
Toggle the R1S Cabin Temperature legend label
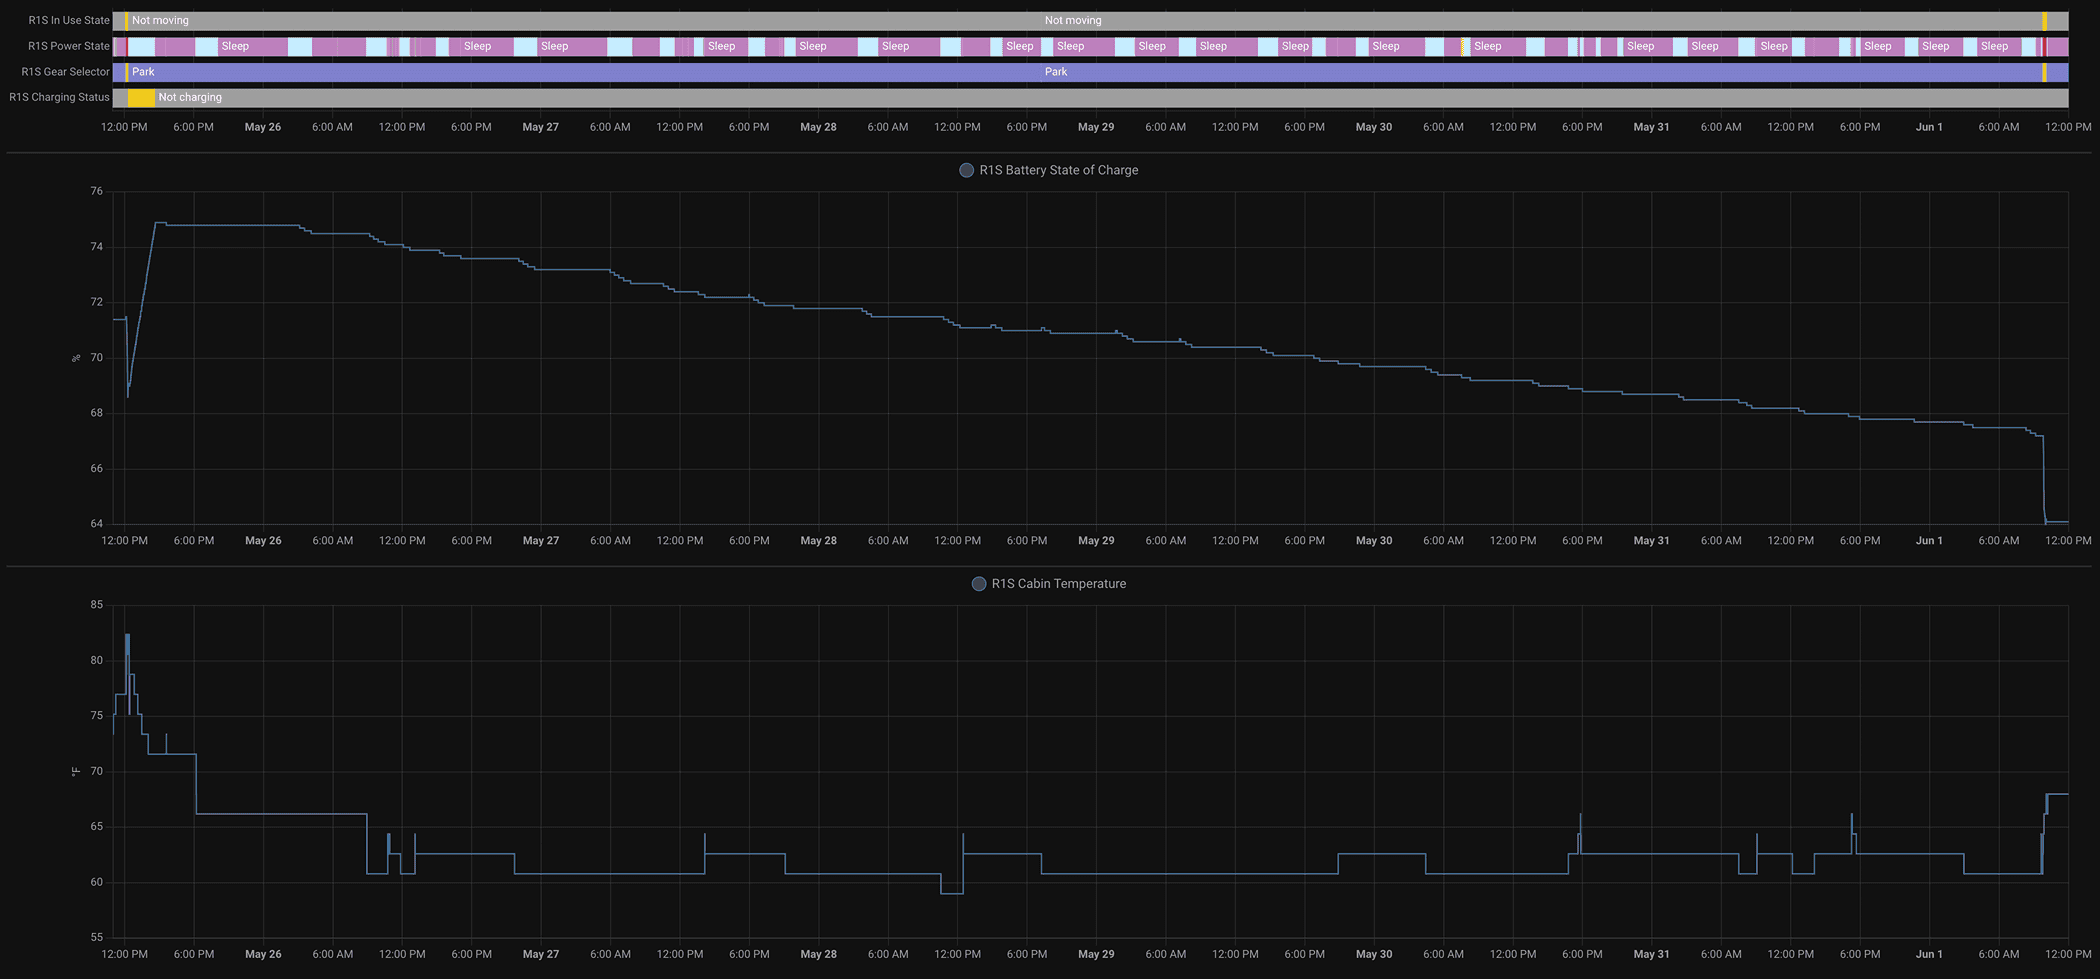click(1058, 584)
